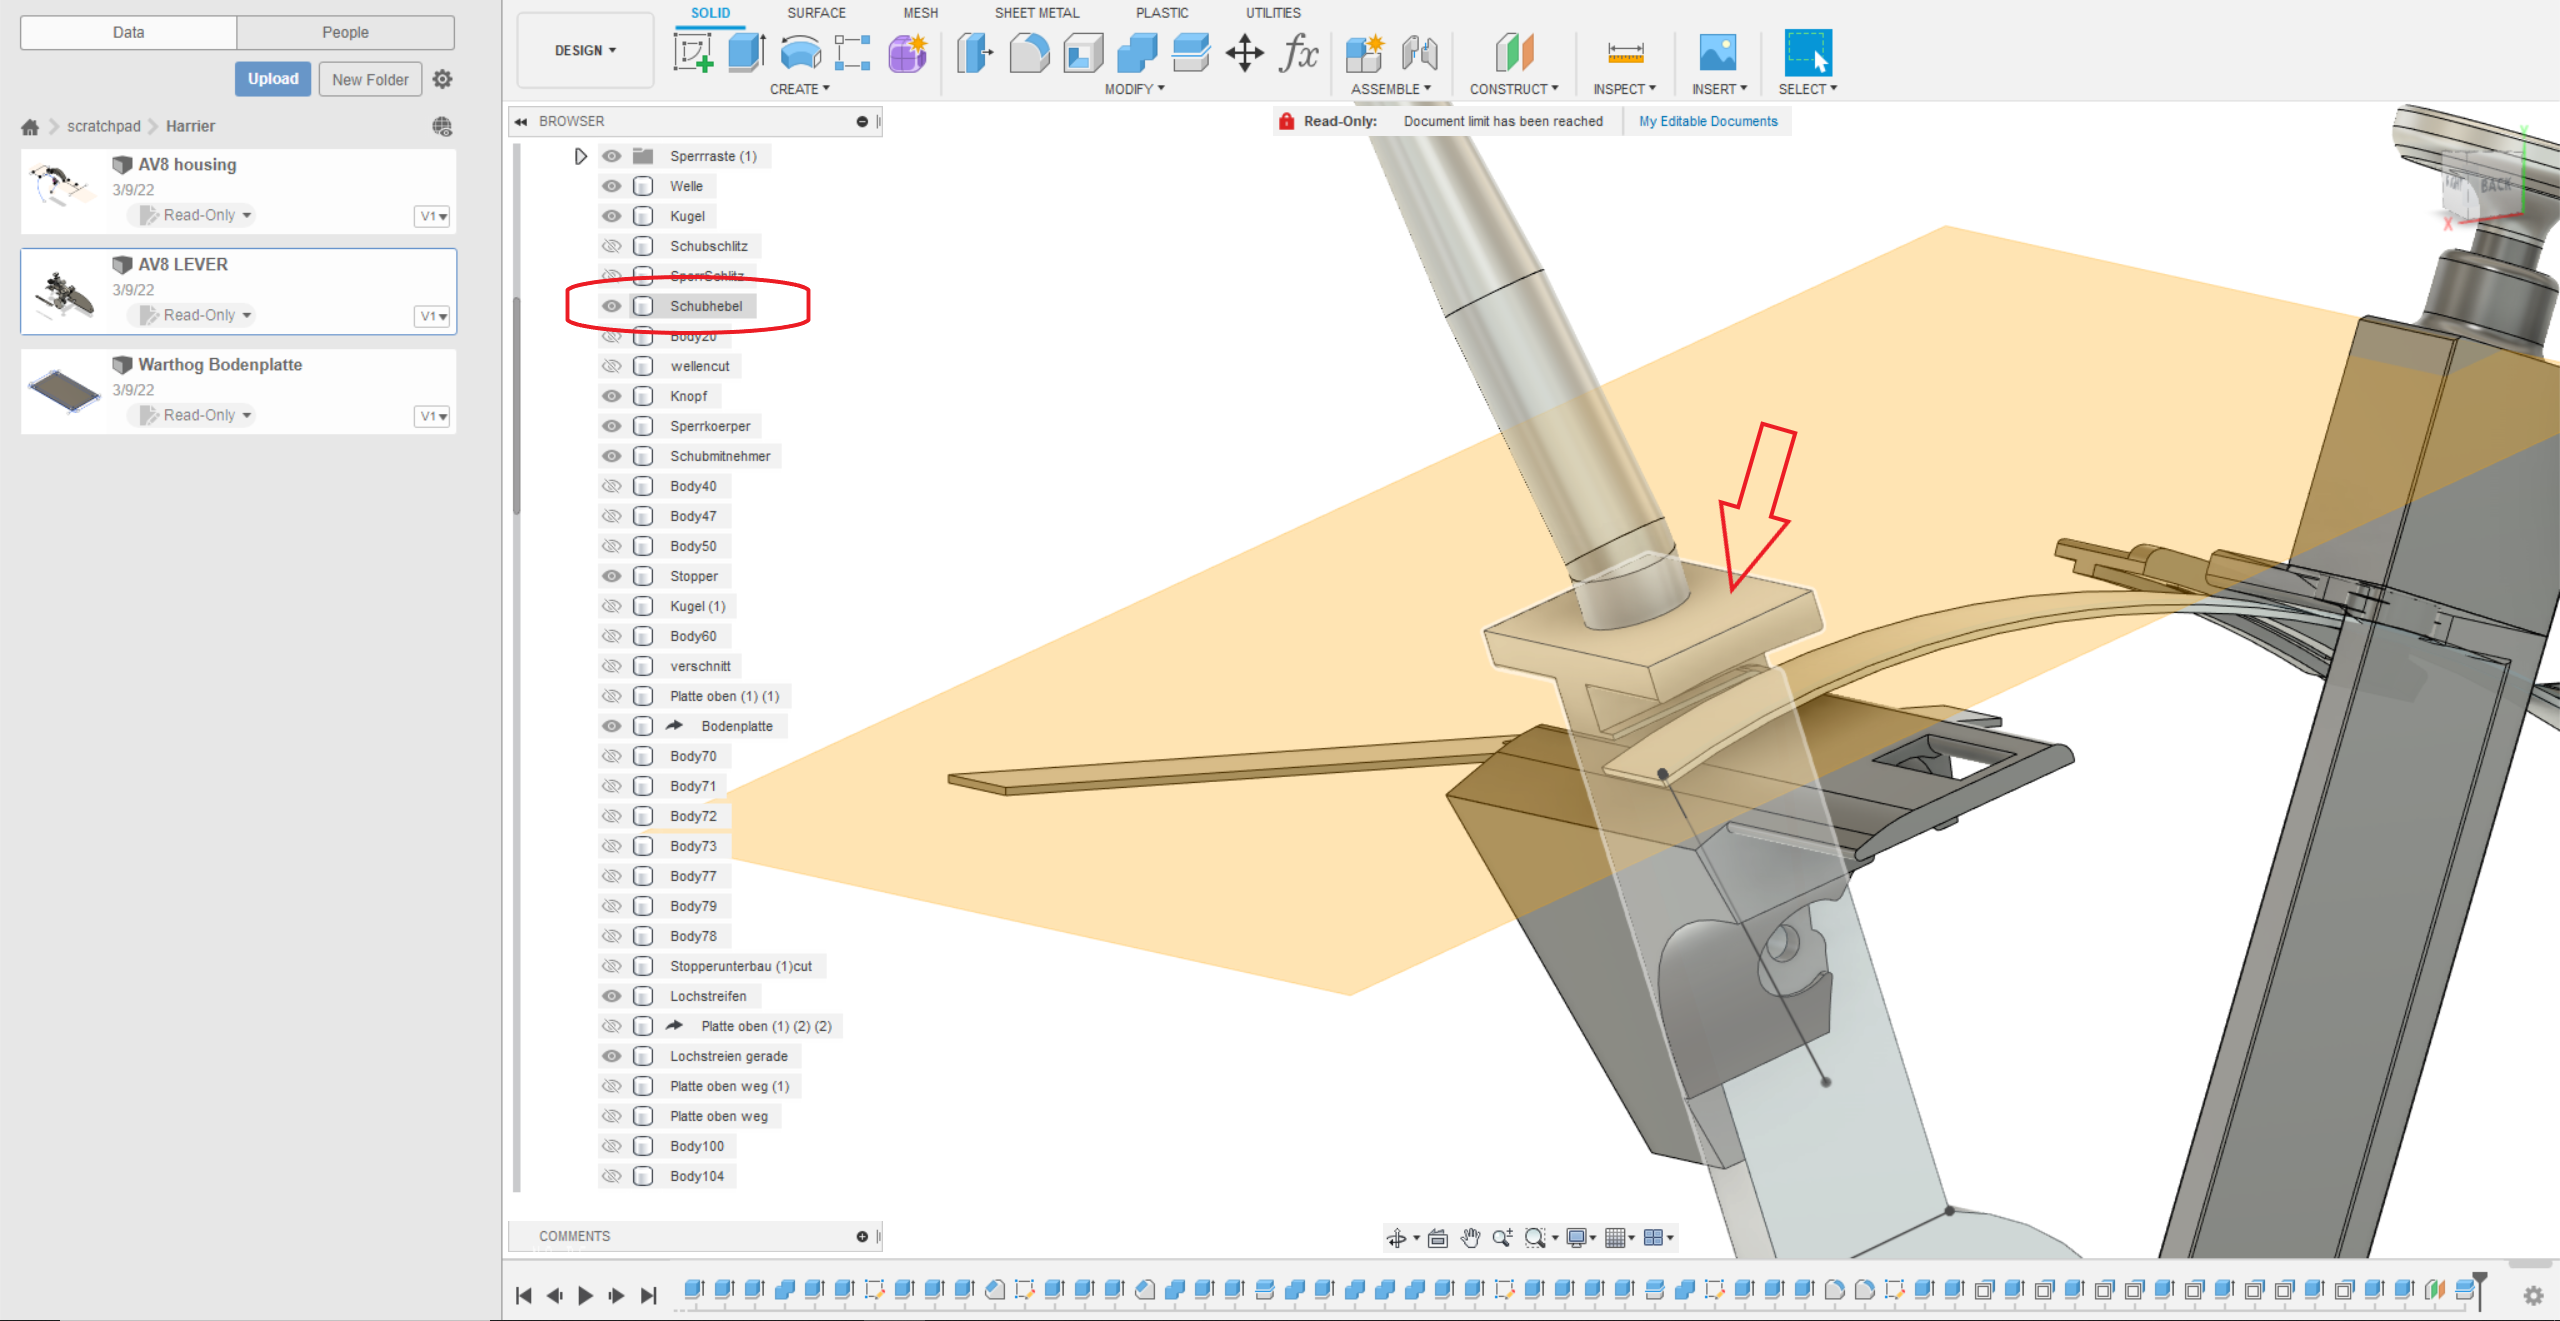Screen dimensions: 2560x1321
Task: Expand the Sperrraste (1) folder
Action: coord(580,156)
